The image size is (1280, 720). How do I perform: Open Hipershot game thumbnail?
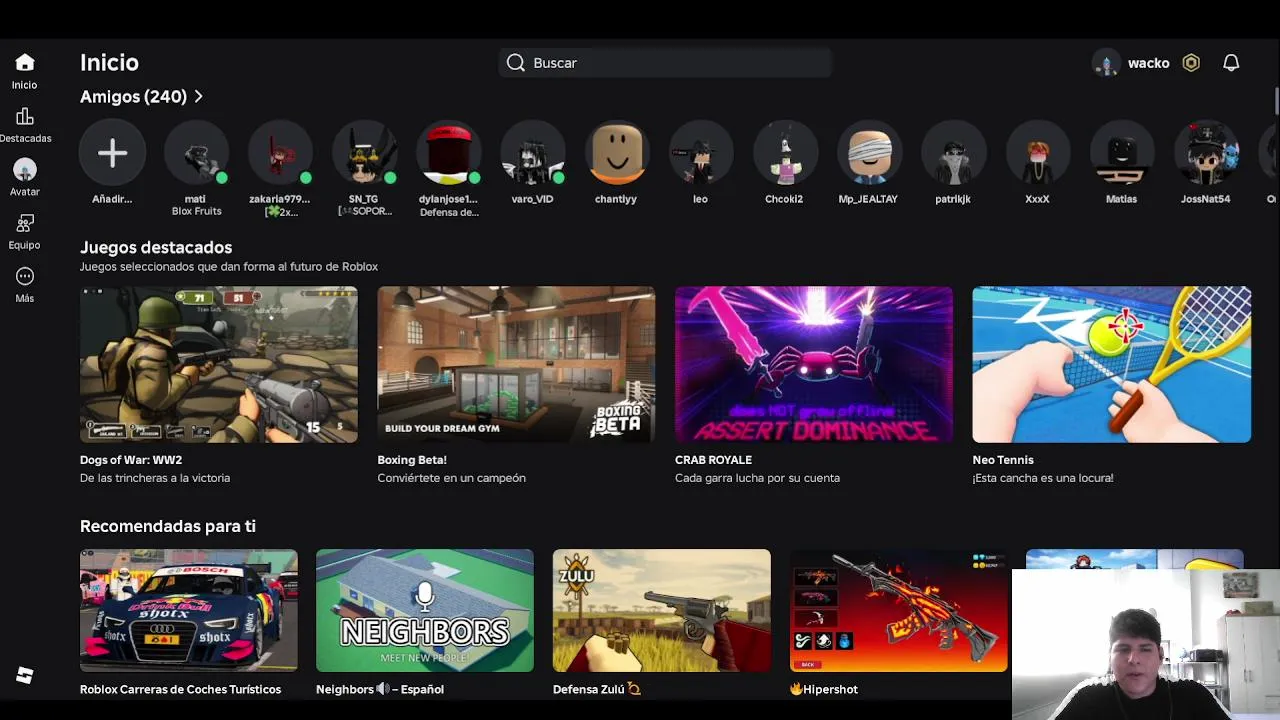pyautogui.click(x=898, y=610)
